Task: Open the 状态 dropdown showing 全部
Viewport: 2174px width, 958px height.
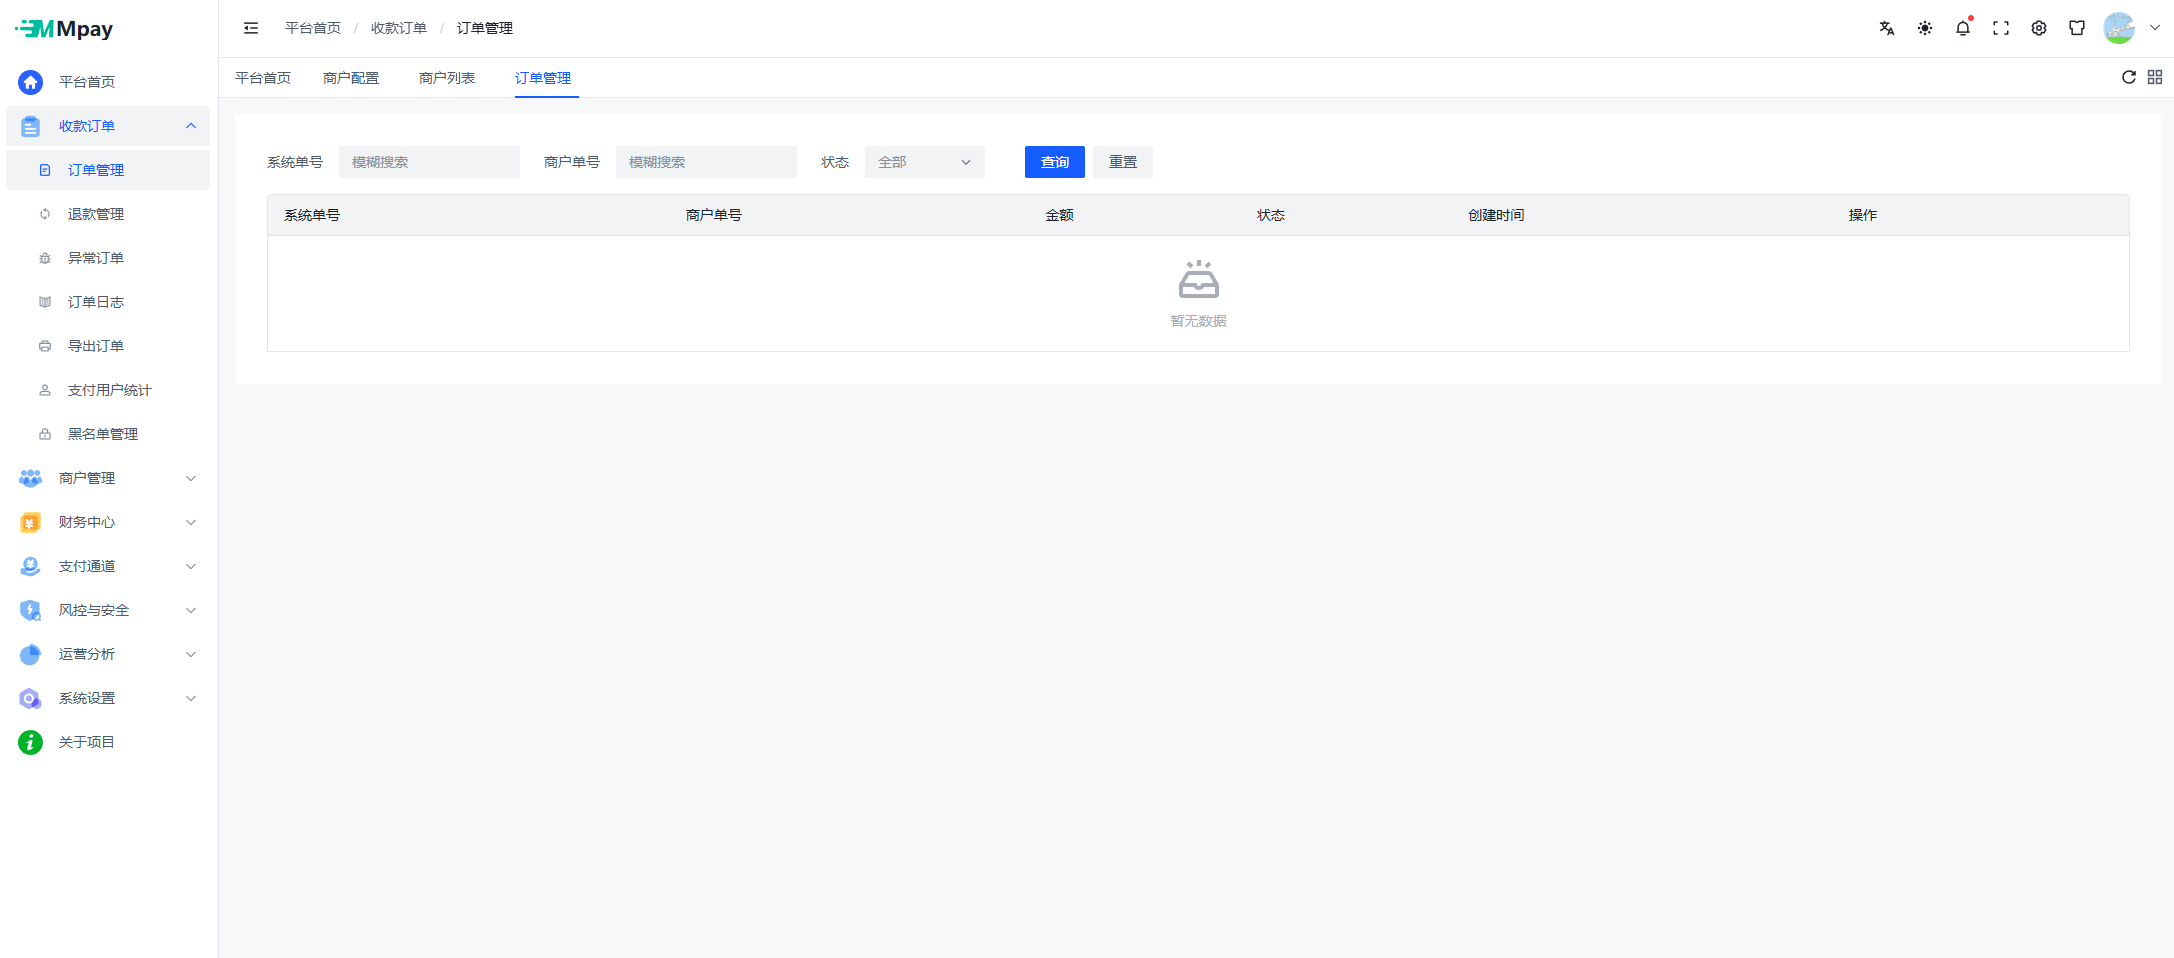Action: click(x=924, y=162)
